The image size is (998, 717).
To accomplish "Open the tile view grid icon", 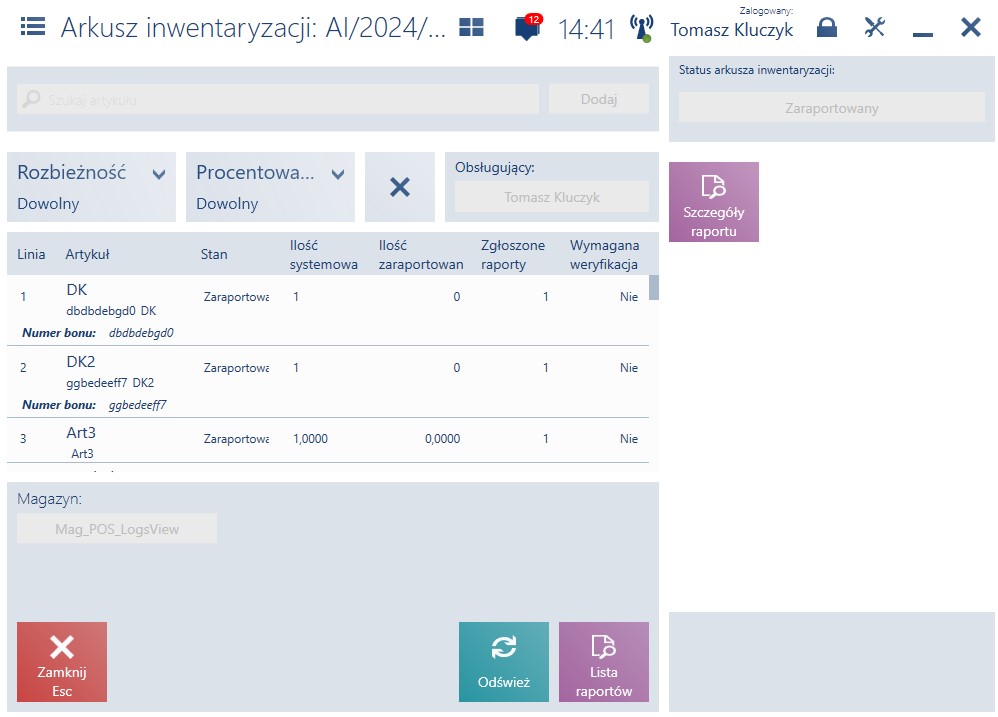I will coord(471,27).
